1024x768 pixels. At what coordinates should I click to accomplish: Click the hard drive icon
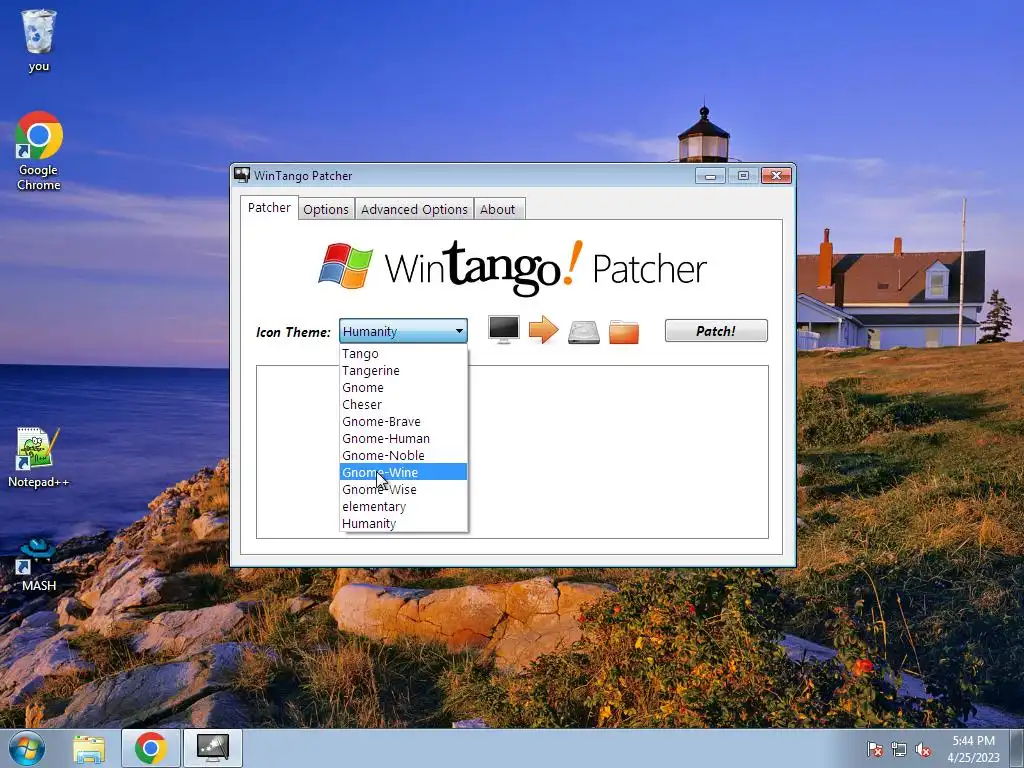584,331
